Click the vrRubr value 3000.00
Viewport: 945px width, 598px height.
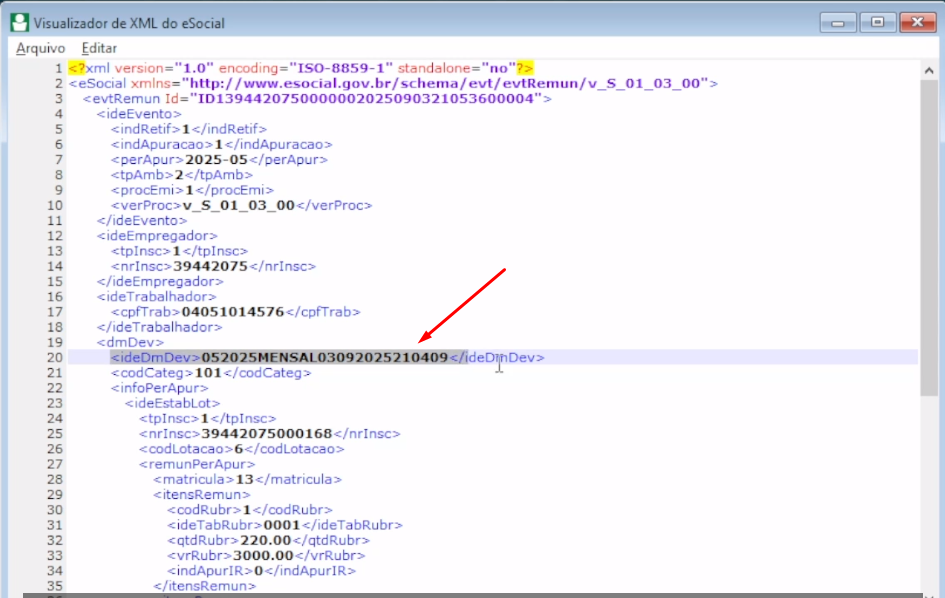(263, 556)
